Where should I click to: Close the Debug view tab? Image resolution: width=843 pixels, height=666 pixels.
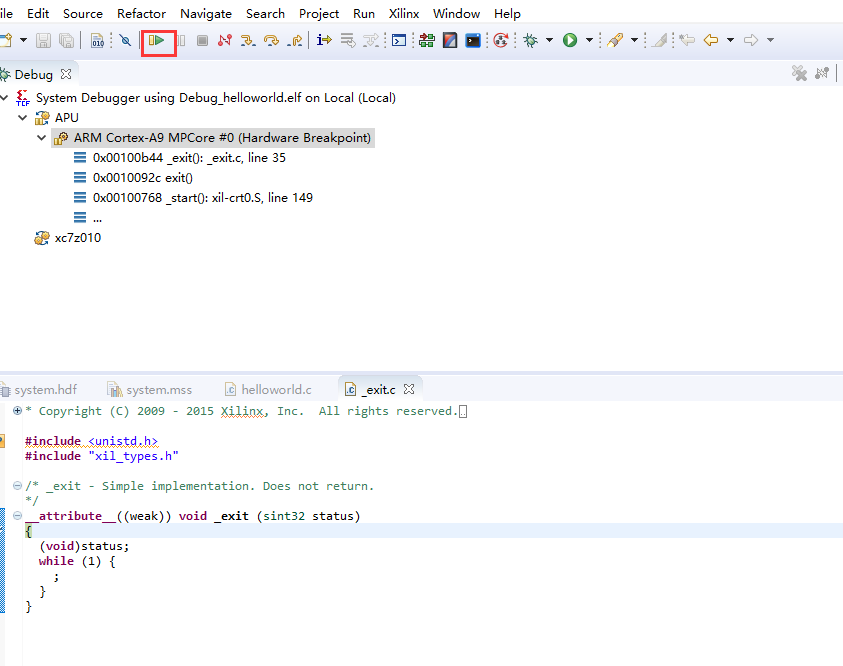(66, 74)
